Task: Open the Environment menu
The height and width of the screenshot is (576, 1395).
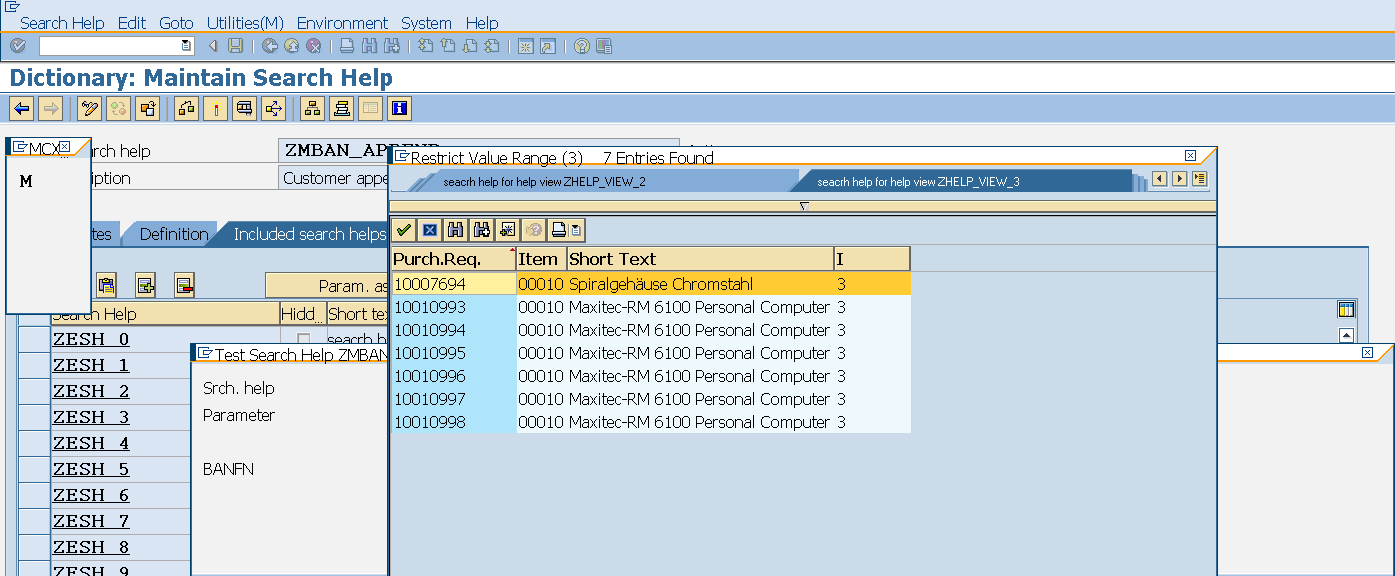Action: [x=342, y=23]
